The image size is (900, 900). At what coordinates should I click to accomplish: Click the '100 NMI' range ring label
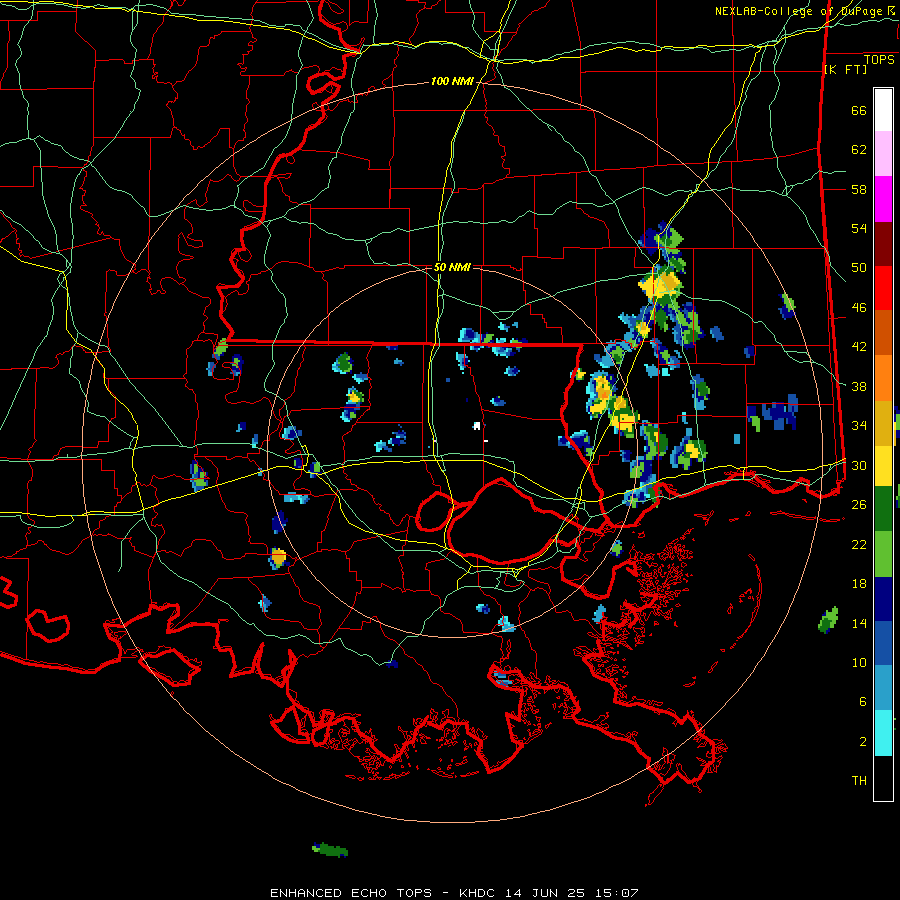click(452, 82)
